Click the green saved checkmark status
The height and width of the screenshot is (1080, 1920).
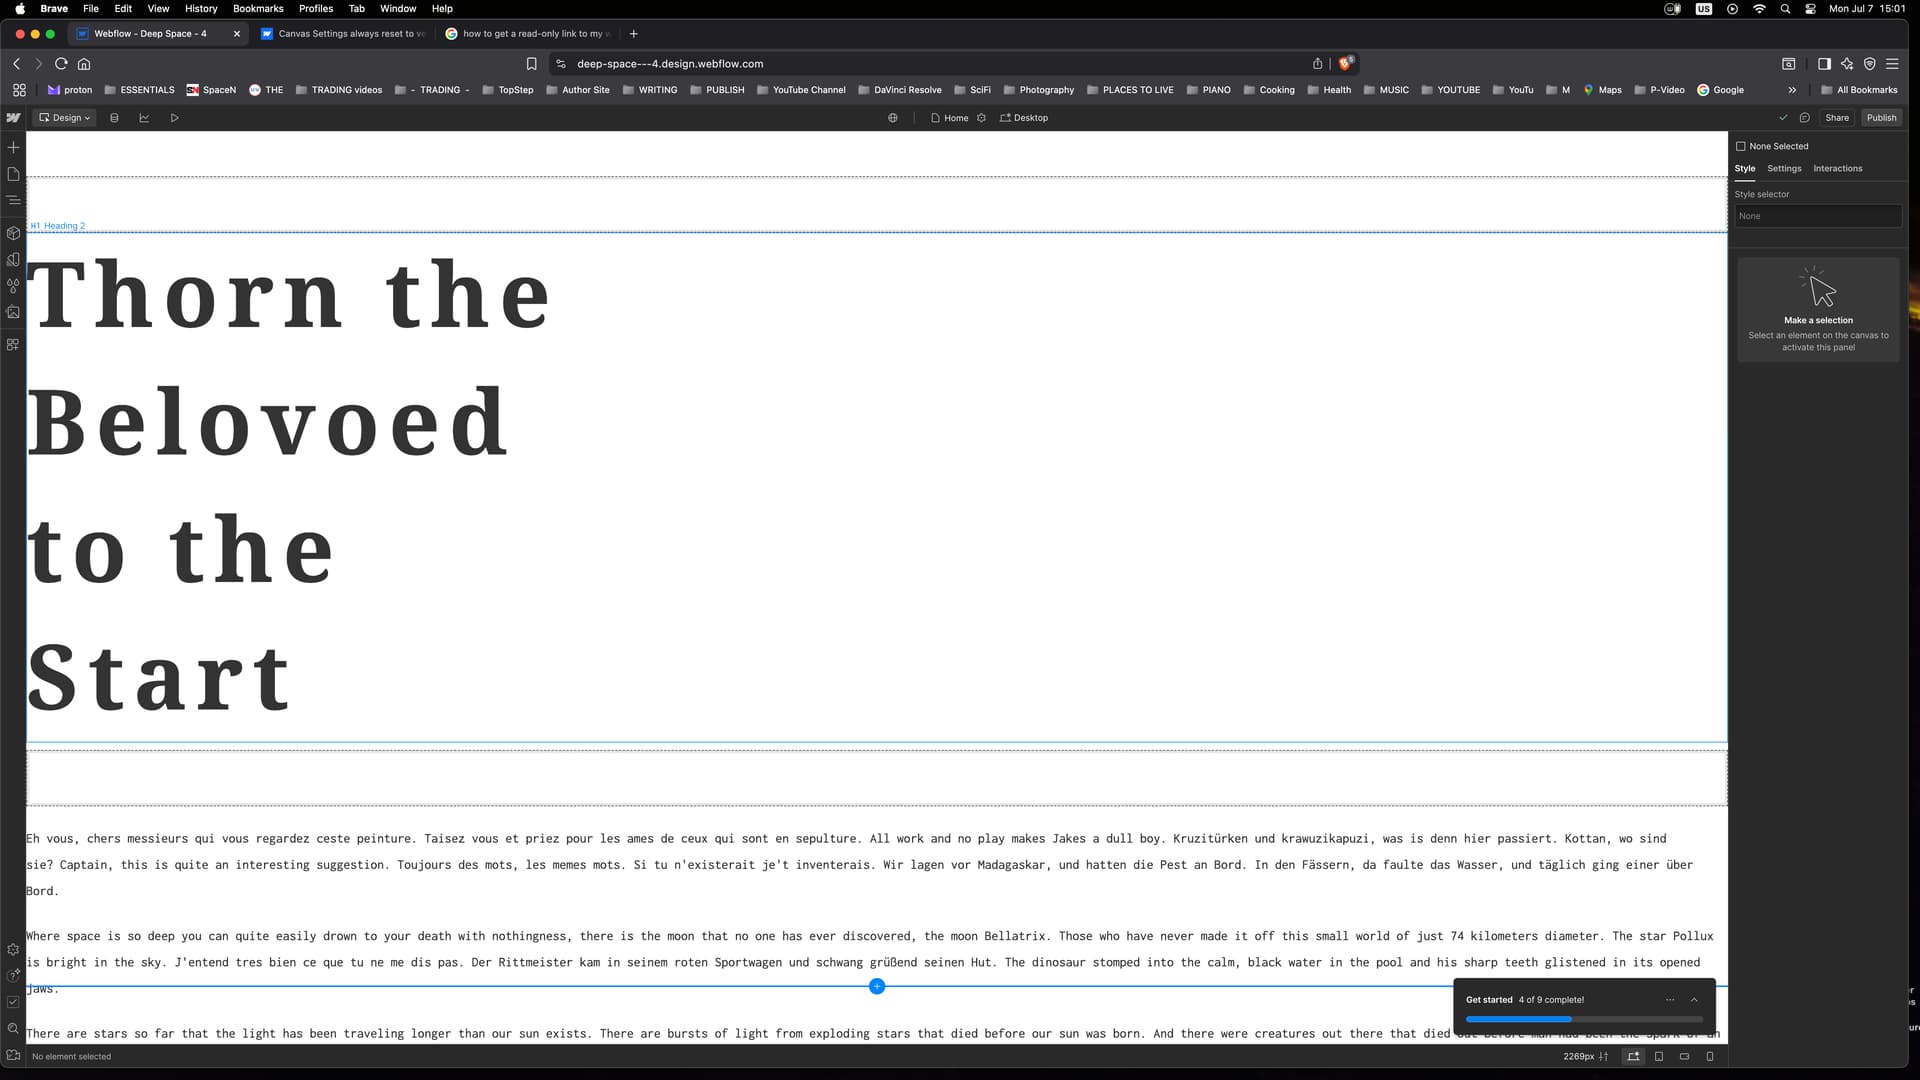(1783, 118)
